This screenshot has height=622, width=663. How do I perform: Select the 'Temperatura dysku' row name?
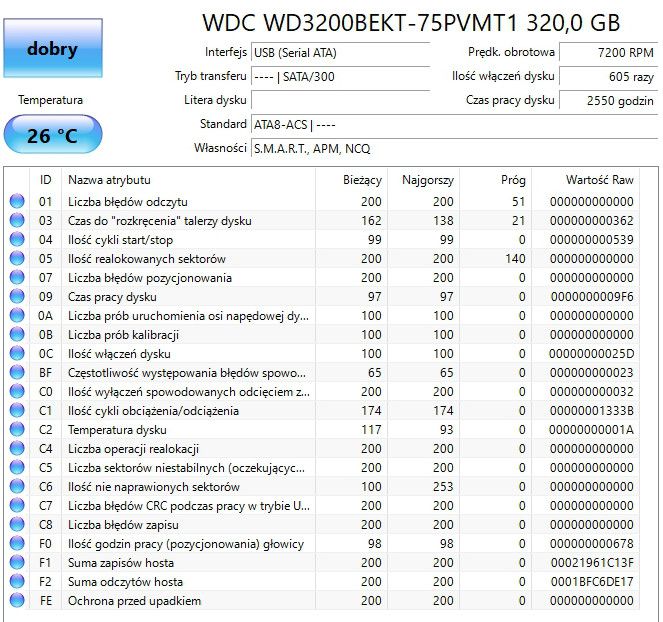coord(117,430)
